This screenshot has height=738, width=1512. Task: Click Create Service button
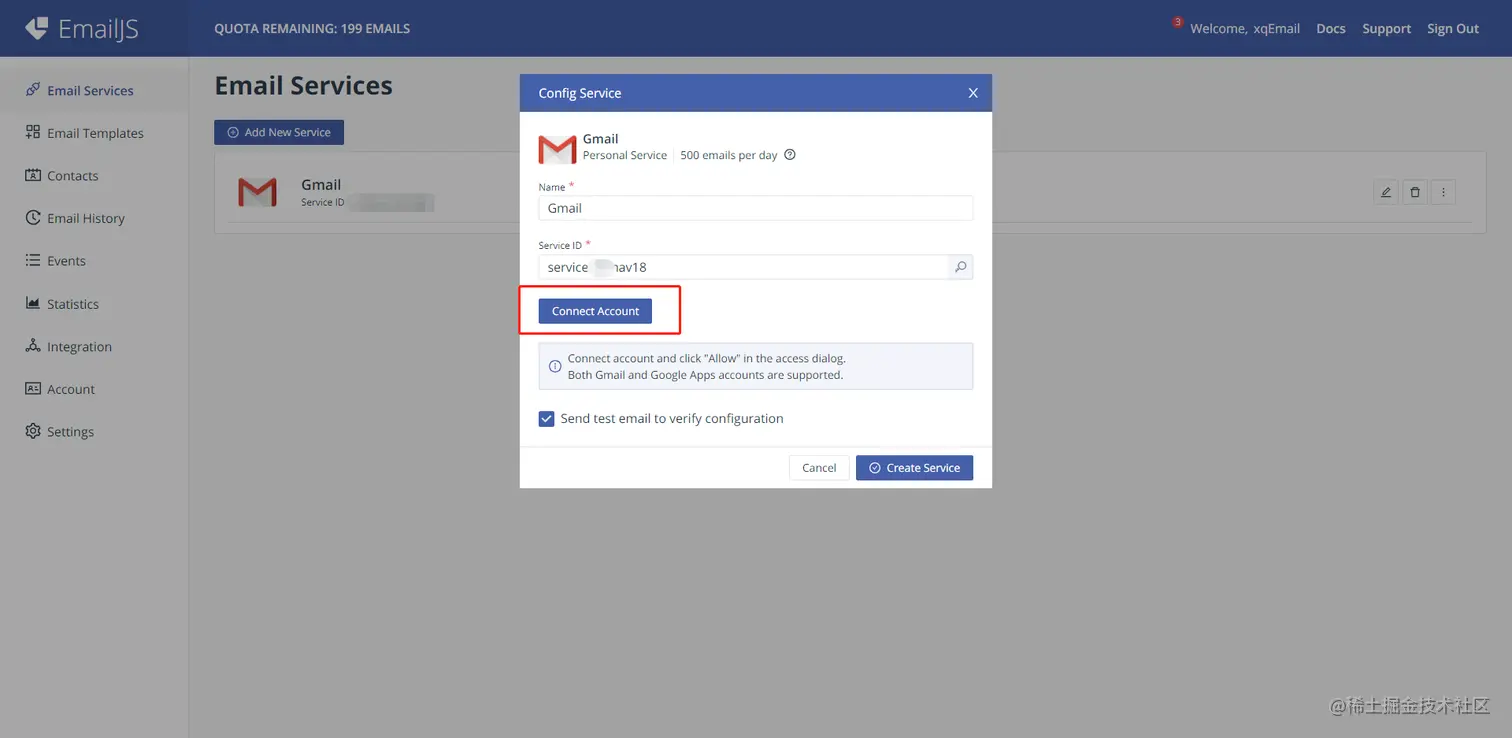coord(914,468)
